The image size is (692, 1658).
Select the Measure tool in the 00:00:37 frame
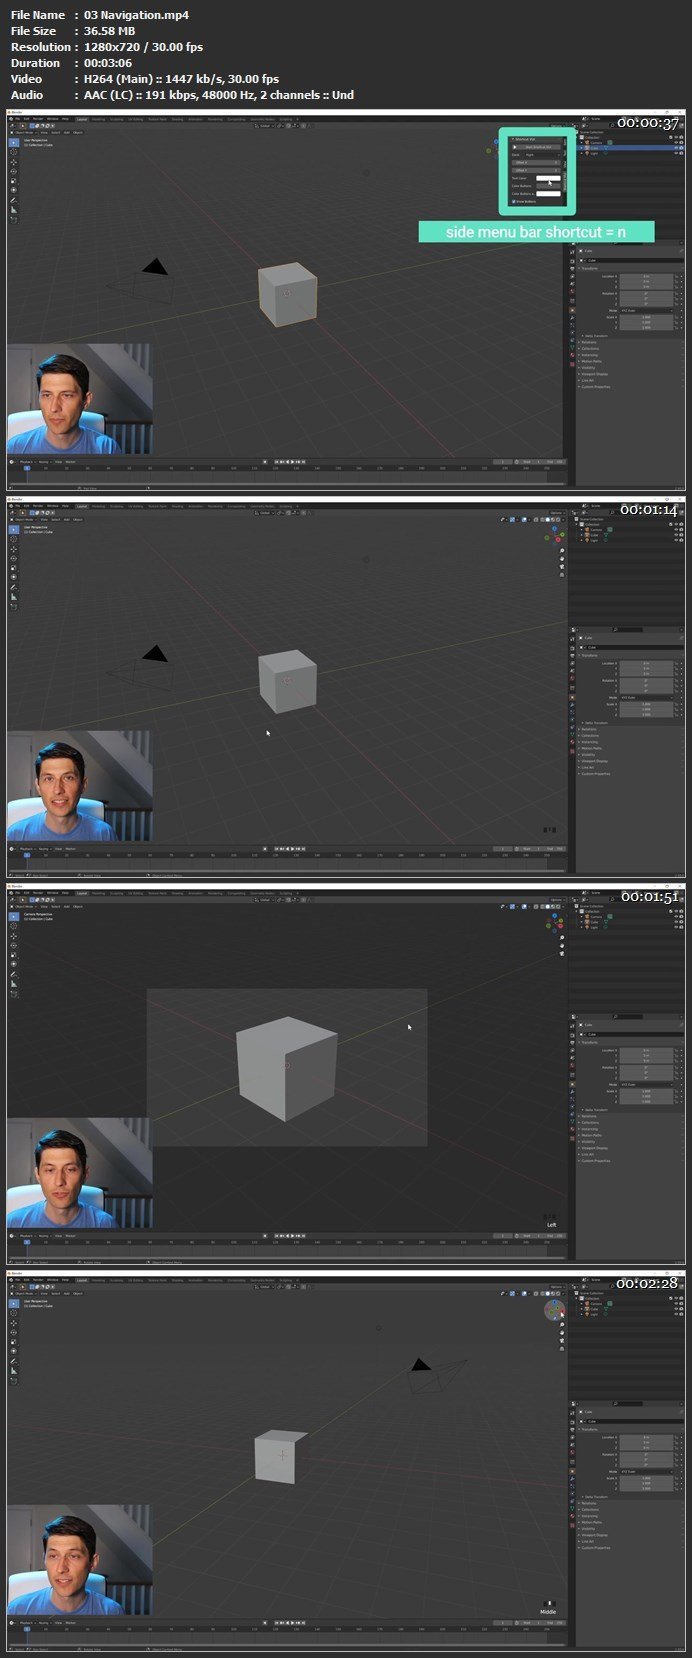(x=13, y=210)
